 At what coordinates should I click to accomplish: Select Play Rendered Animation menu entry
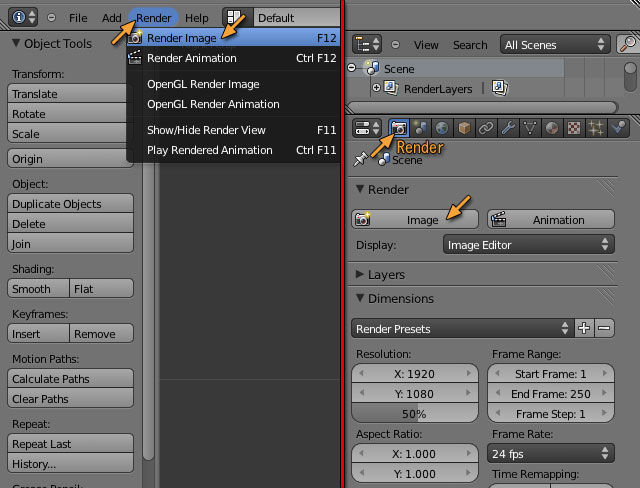[x=210, y=150]
